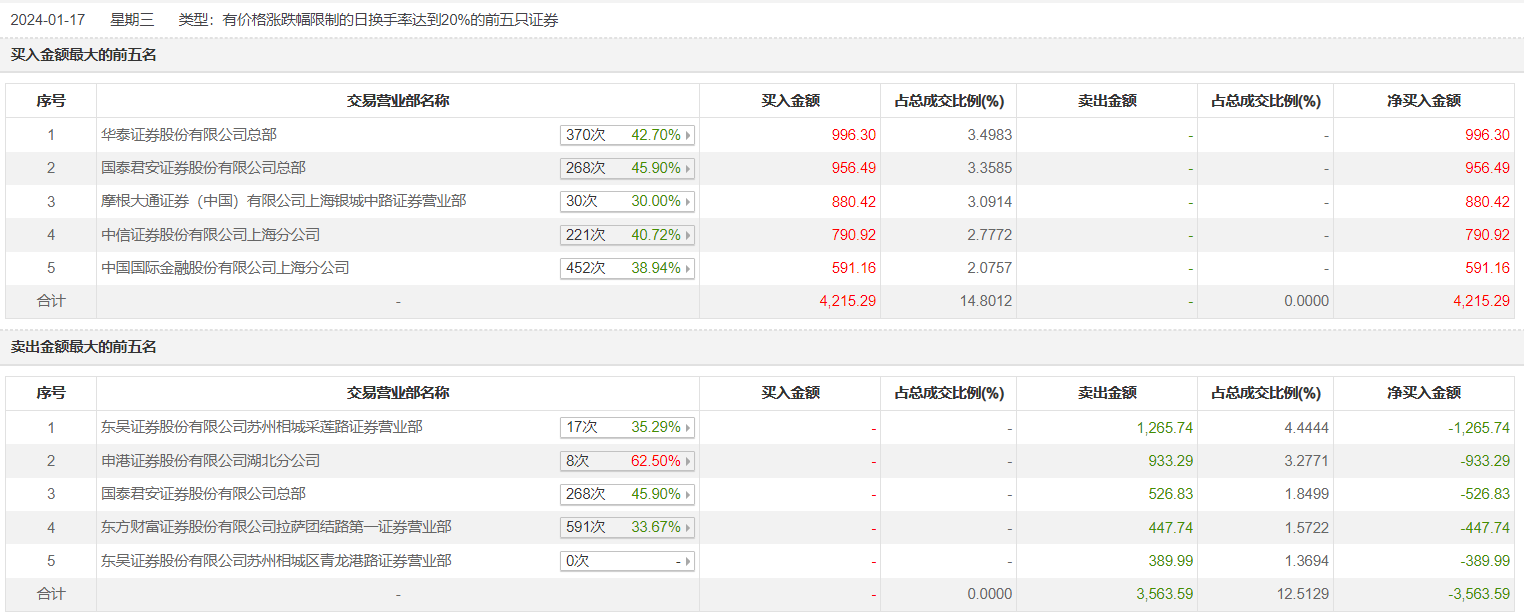Click arrow icon beside 中国国际金融 38.94%

[x=688, y=268]
